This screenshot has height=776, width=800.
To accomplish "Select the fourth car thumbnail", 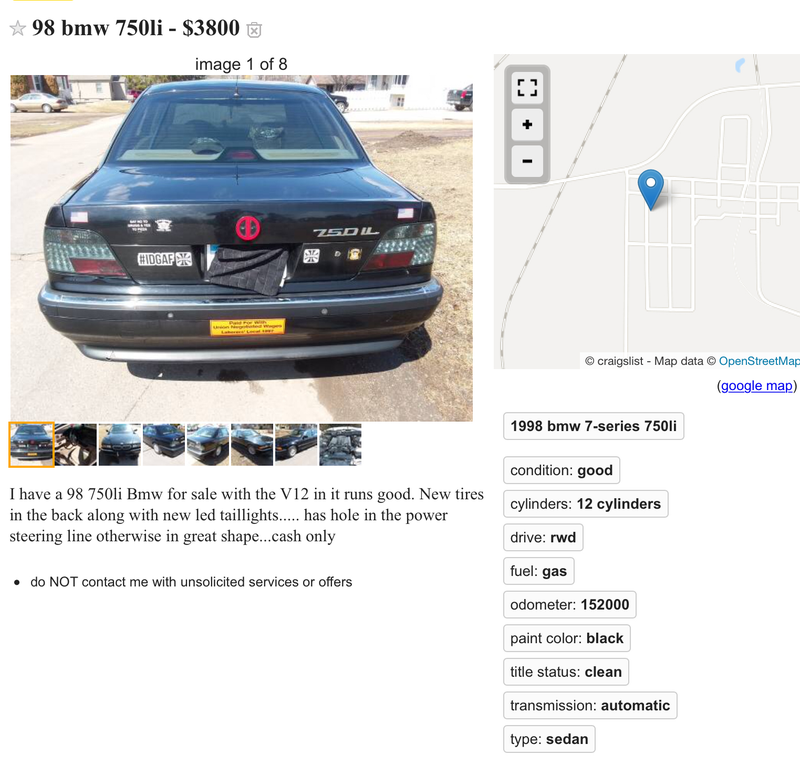I will (164, 444).
